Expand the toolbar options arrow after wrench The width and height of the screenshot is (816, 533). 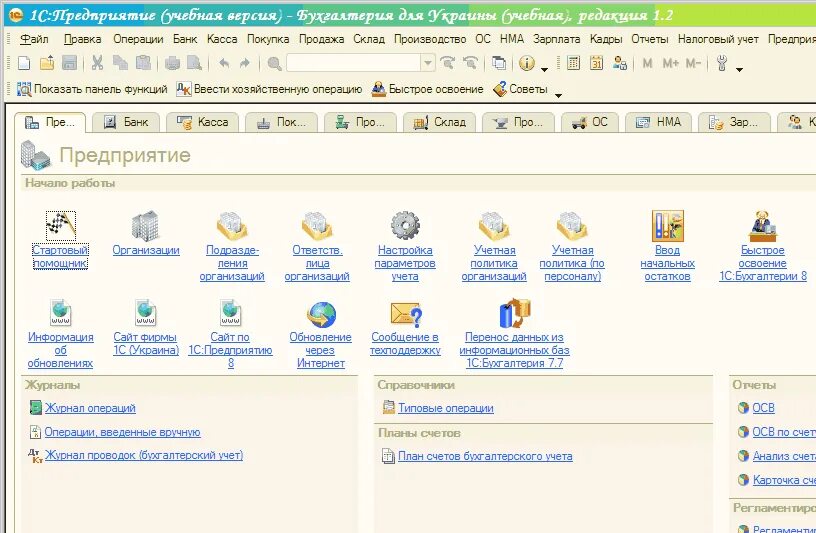click(739, 69)
